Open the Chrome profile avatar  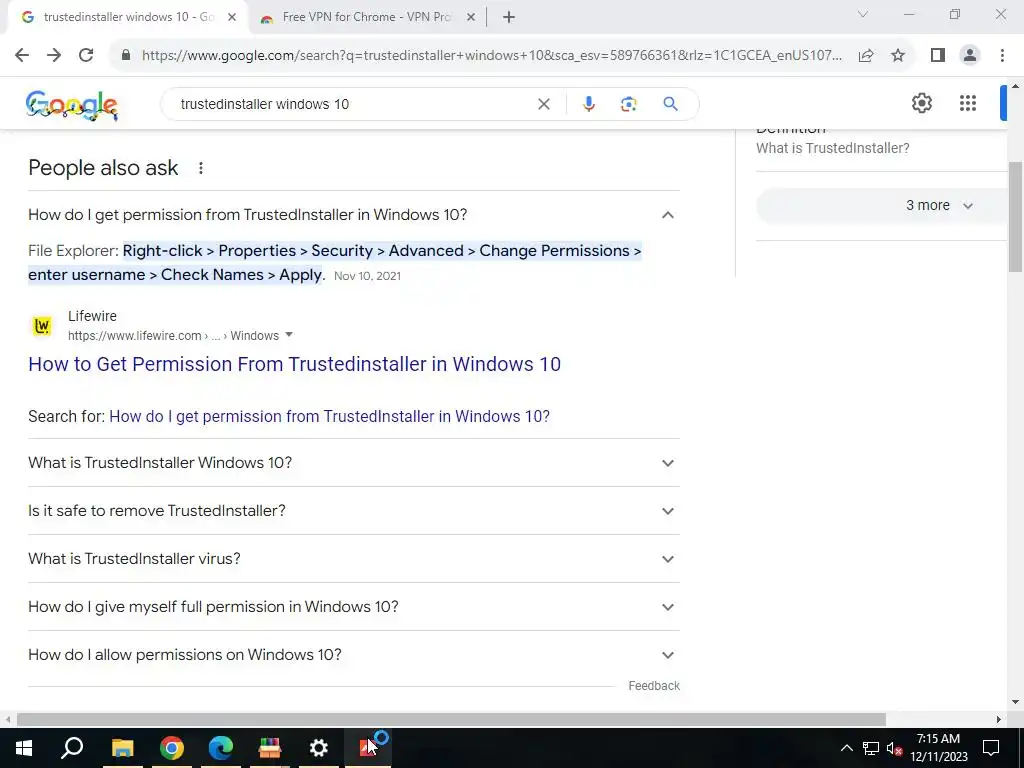pos(970,56)
